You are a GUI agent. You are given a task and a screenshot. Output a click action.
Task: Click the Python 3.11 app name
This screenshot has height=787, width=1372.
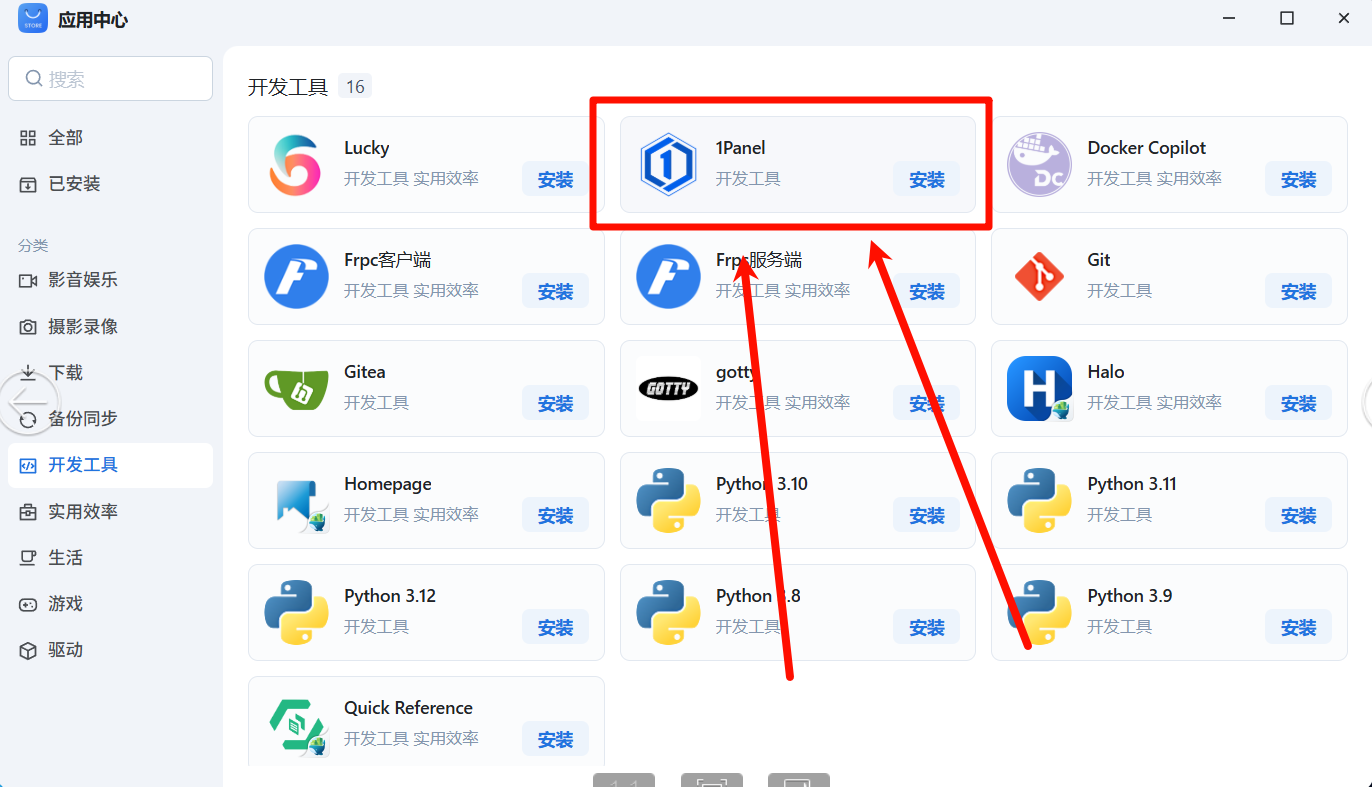click(x=1132, y=484)
